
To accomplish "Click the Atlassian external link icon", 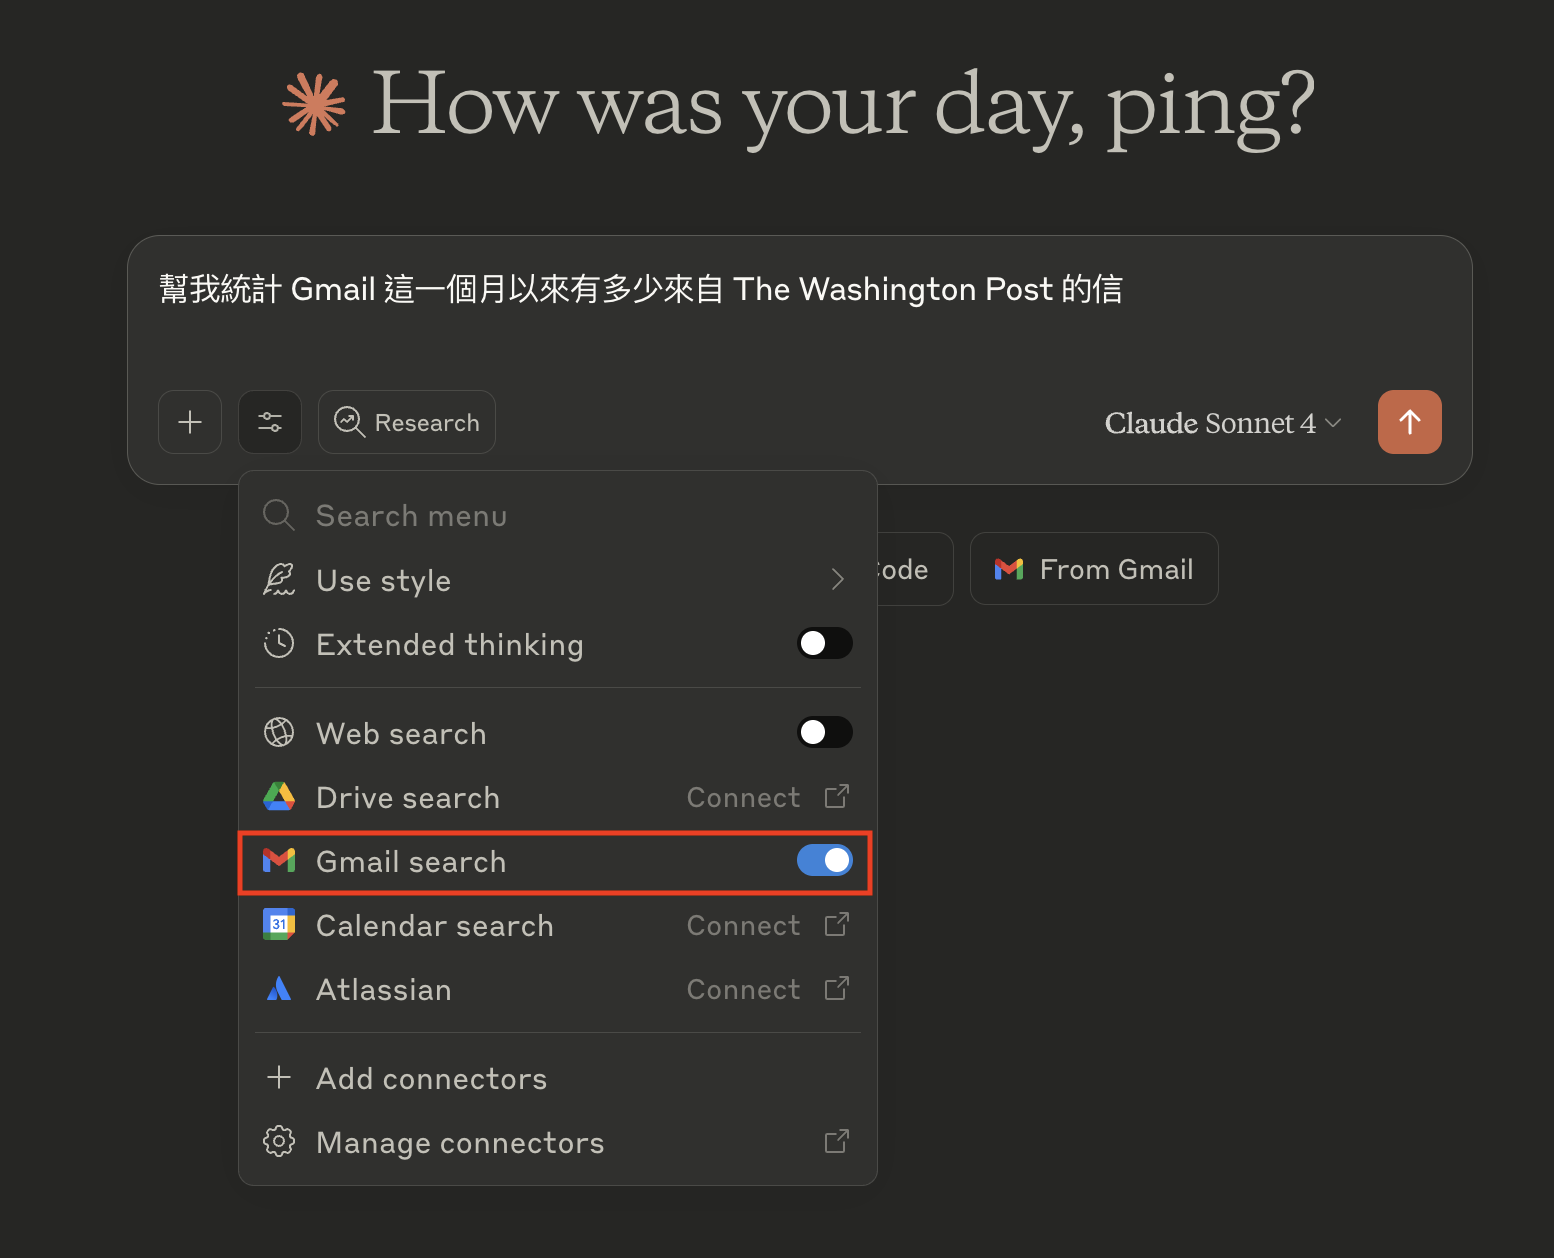I will coord(837,989).
